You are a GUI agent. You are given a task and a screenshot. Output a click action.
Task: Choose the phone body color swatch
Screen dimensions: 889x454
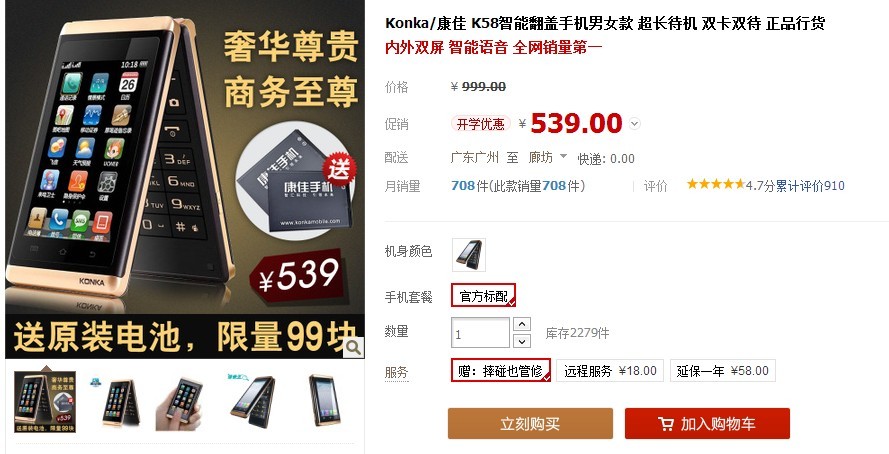(x=469, y=254)
